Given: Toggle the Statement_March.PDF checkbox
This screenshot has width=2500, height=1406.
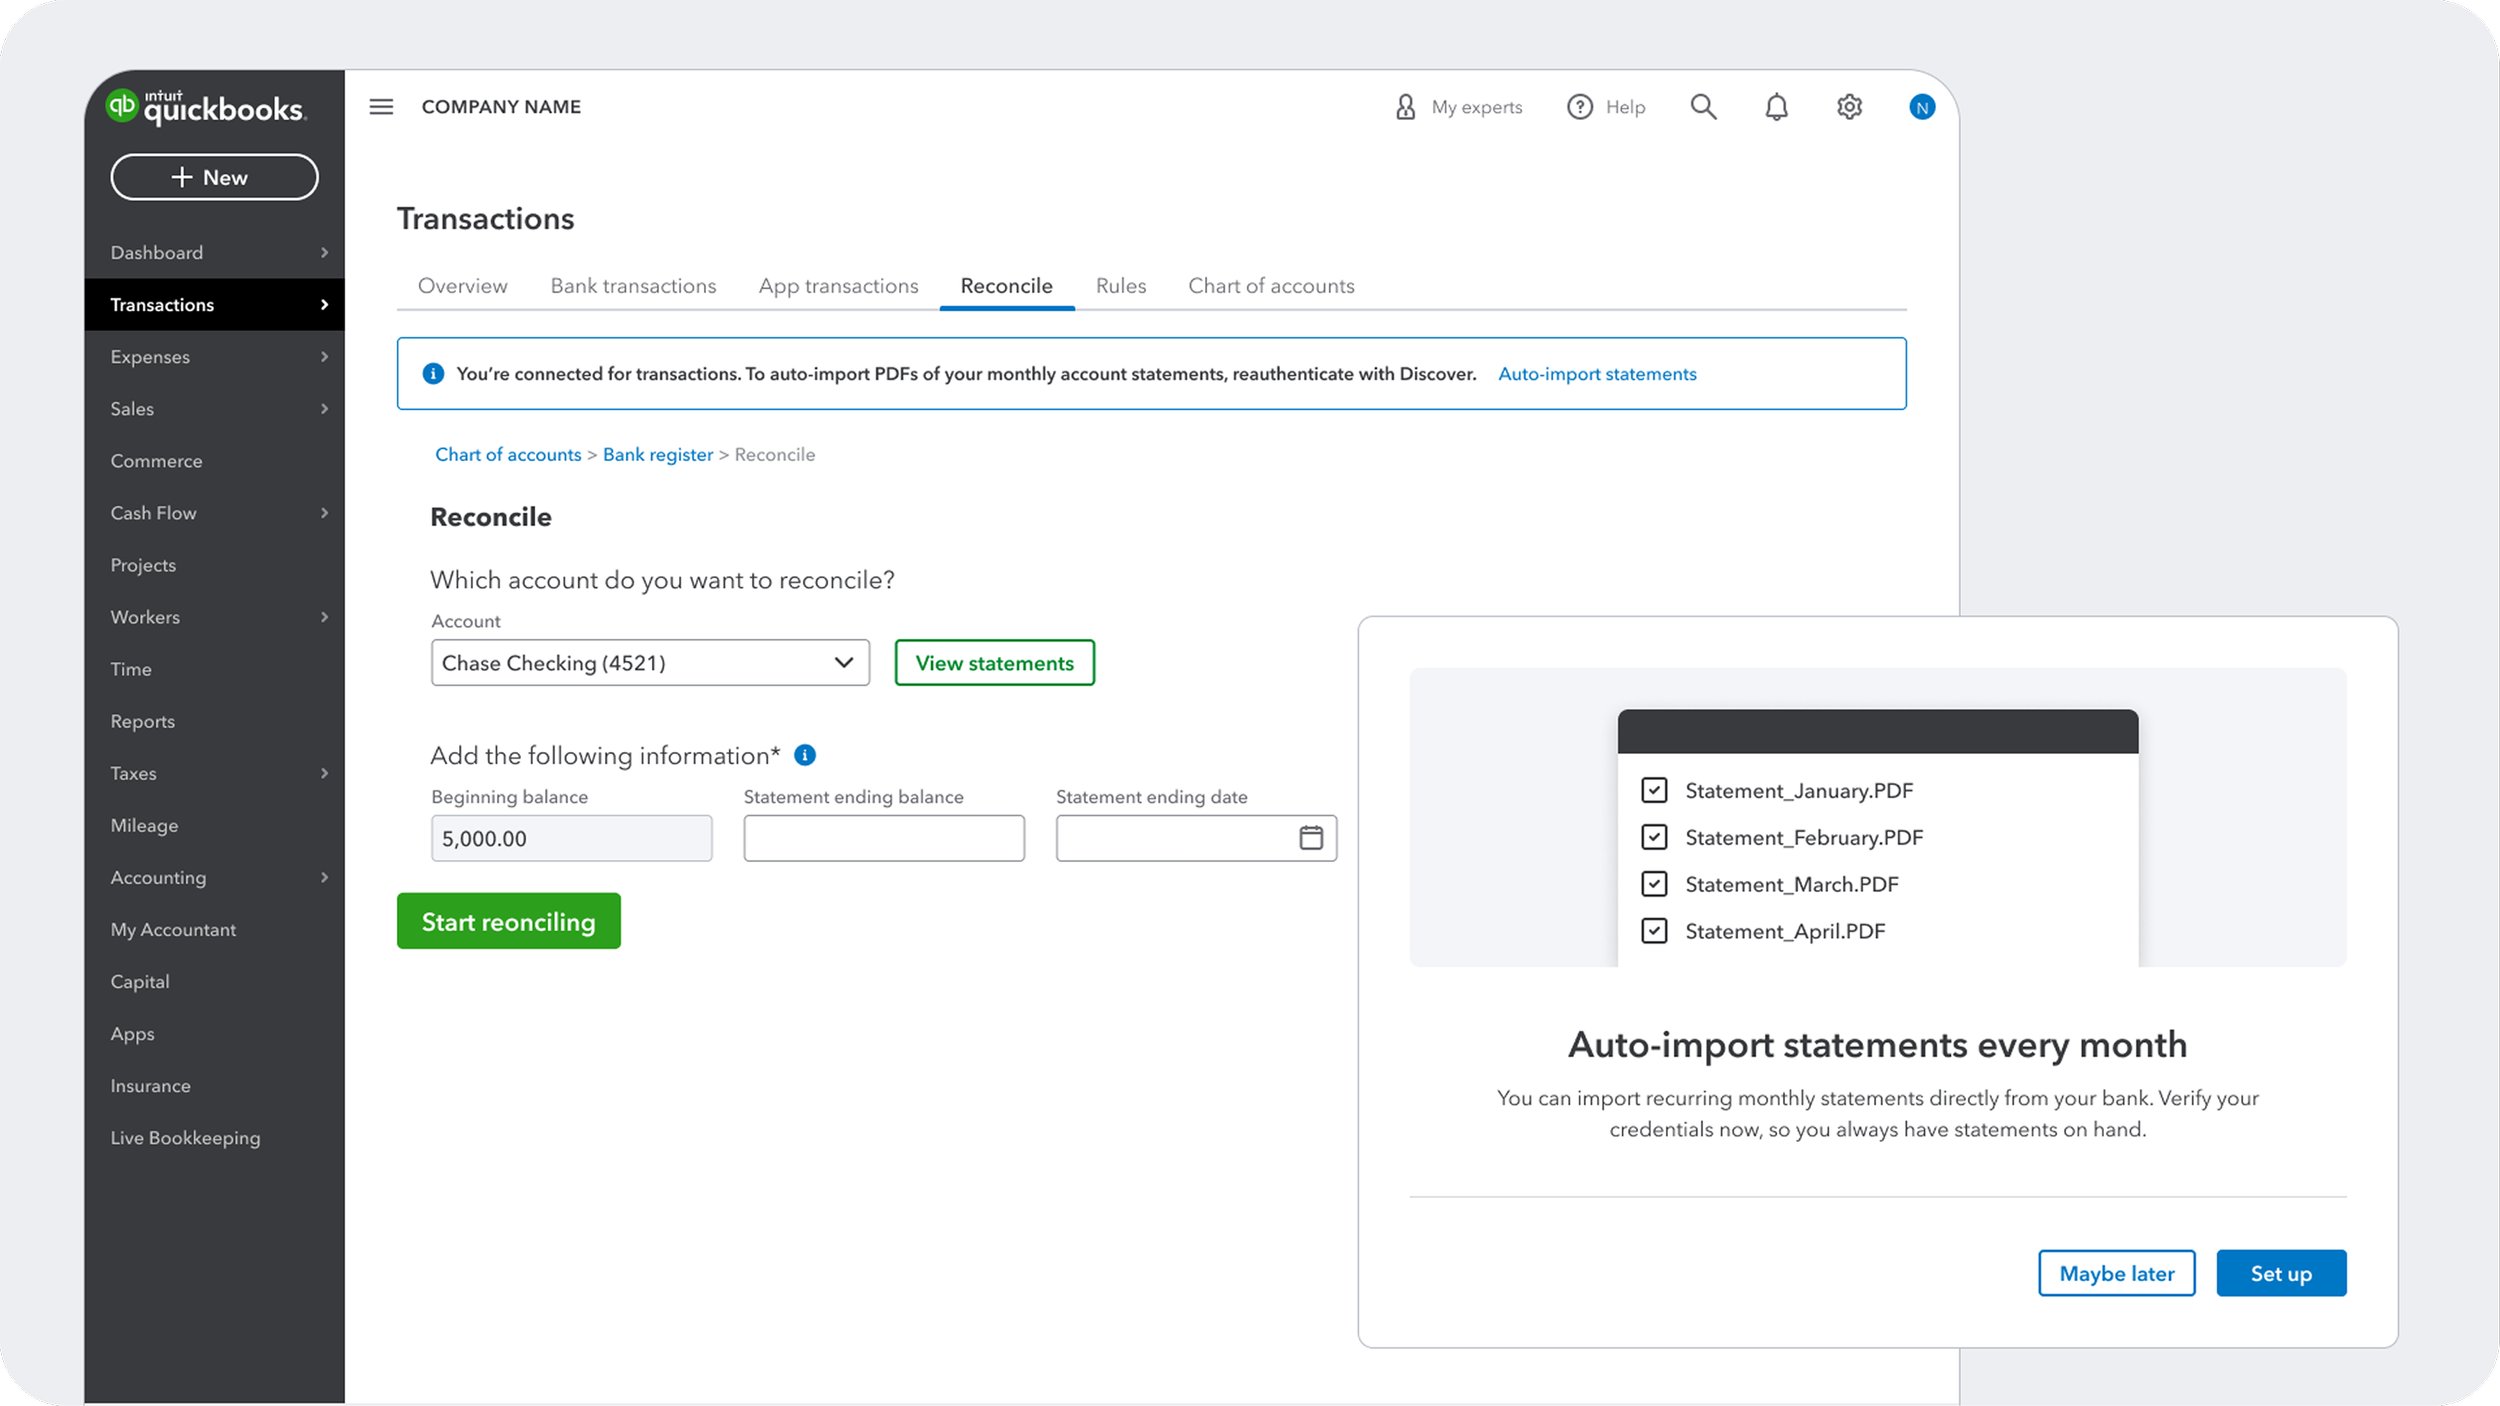Looking at the screenshot, I should [x=1654, y=884].
